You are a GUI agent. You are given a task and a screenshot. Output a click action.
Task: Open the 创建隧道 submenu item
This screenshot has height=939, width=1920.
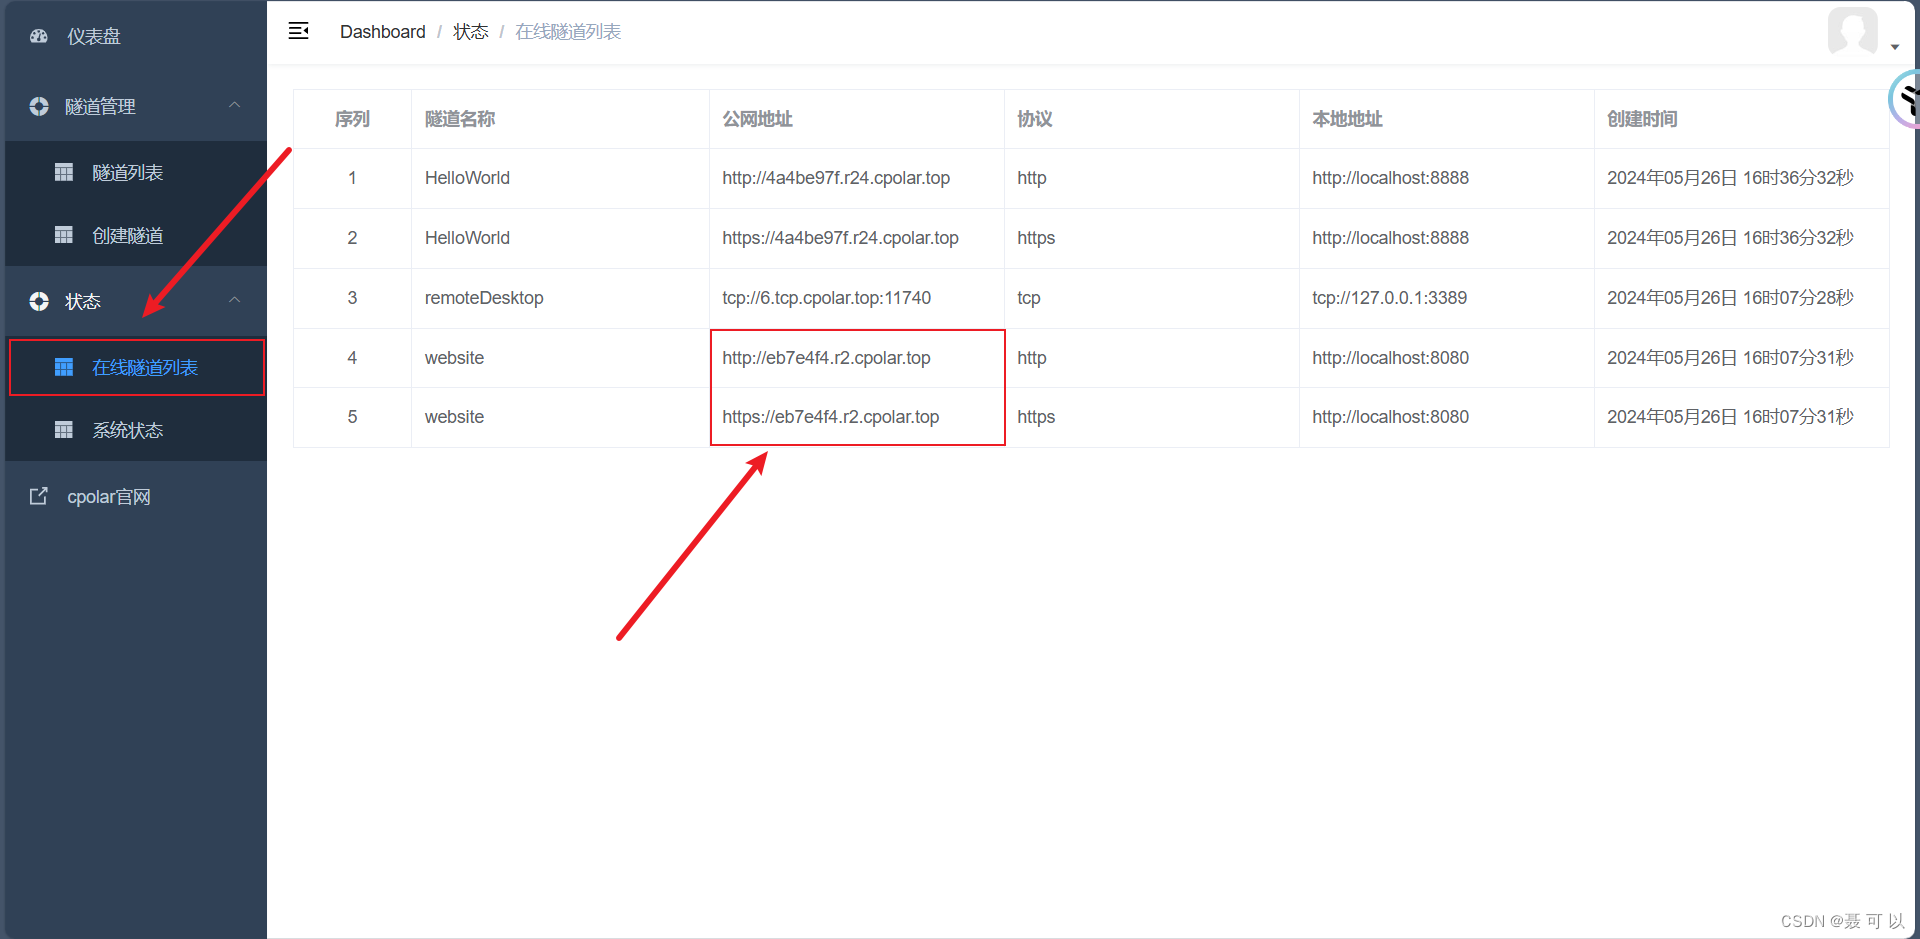click(x=136, y=235)
